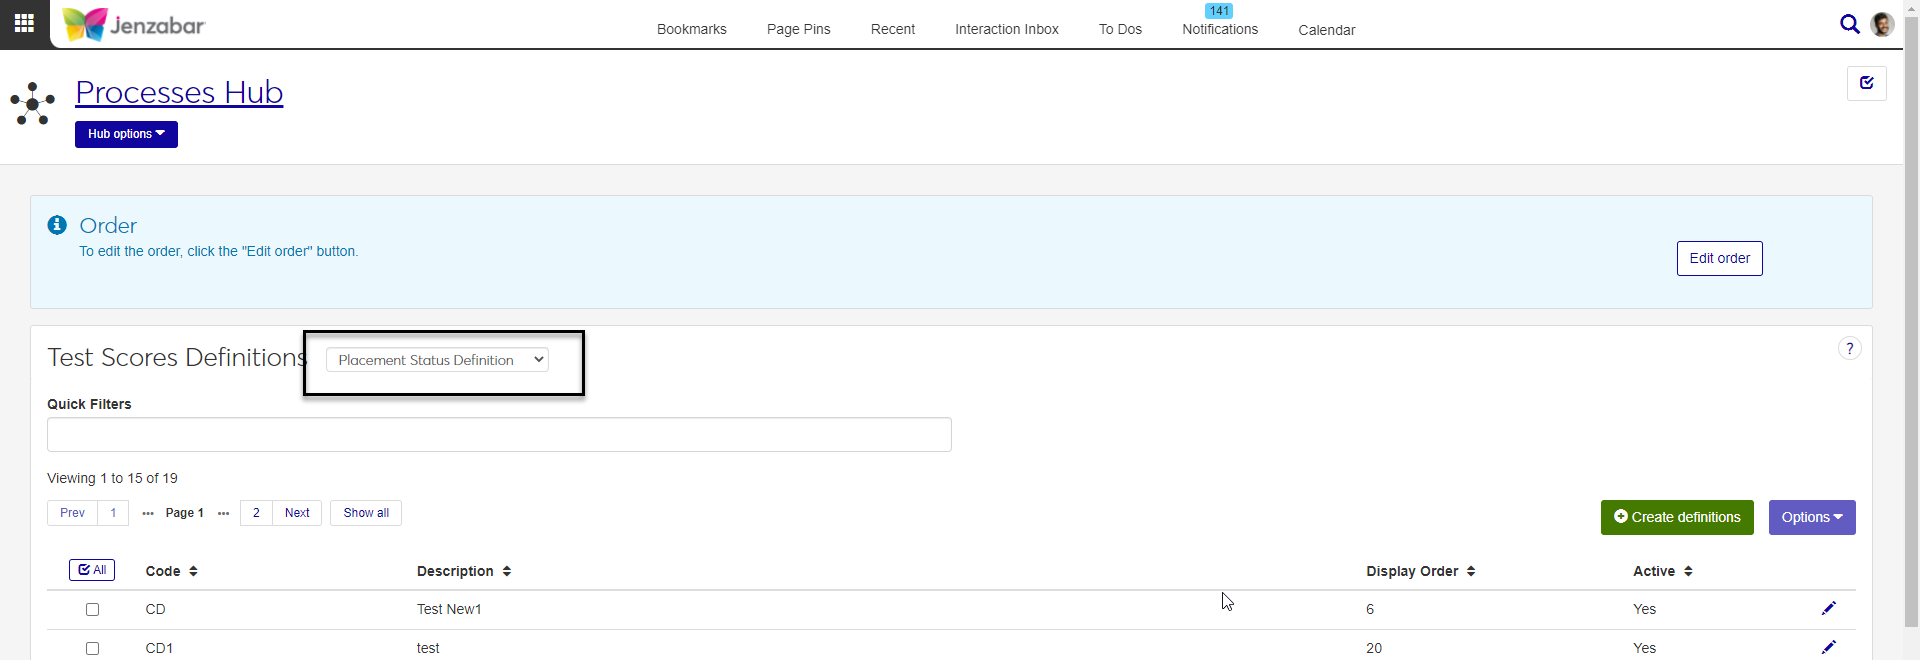Toggle the checkbox for CD1 row

click(93, 648)
